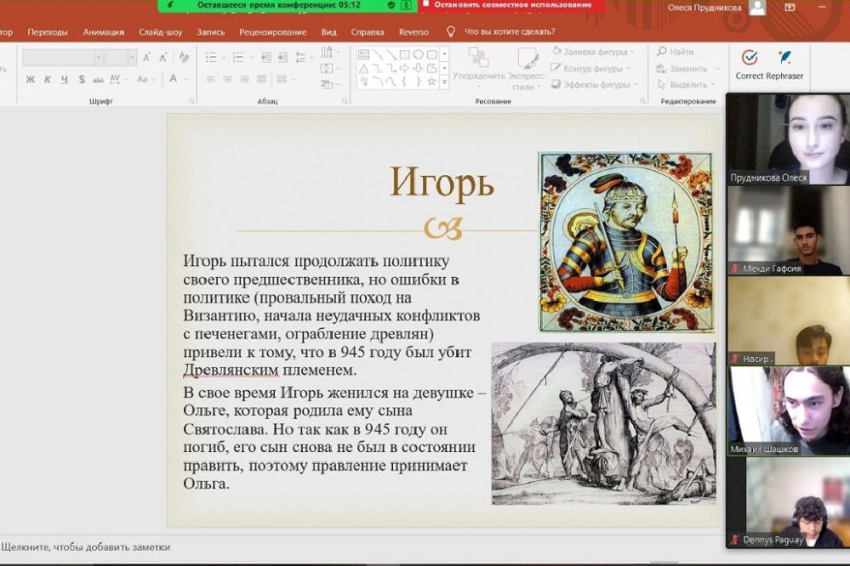The image size is (850, 566).
Task: Clear all formatting eraser icon
Action: point(184,57)
